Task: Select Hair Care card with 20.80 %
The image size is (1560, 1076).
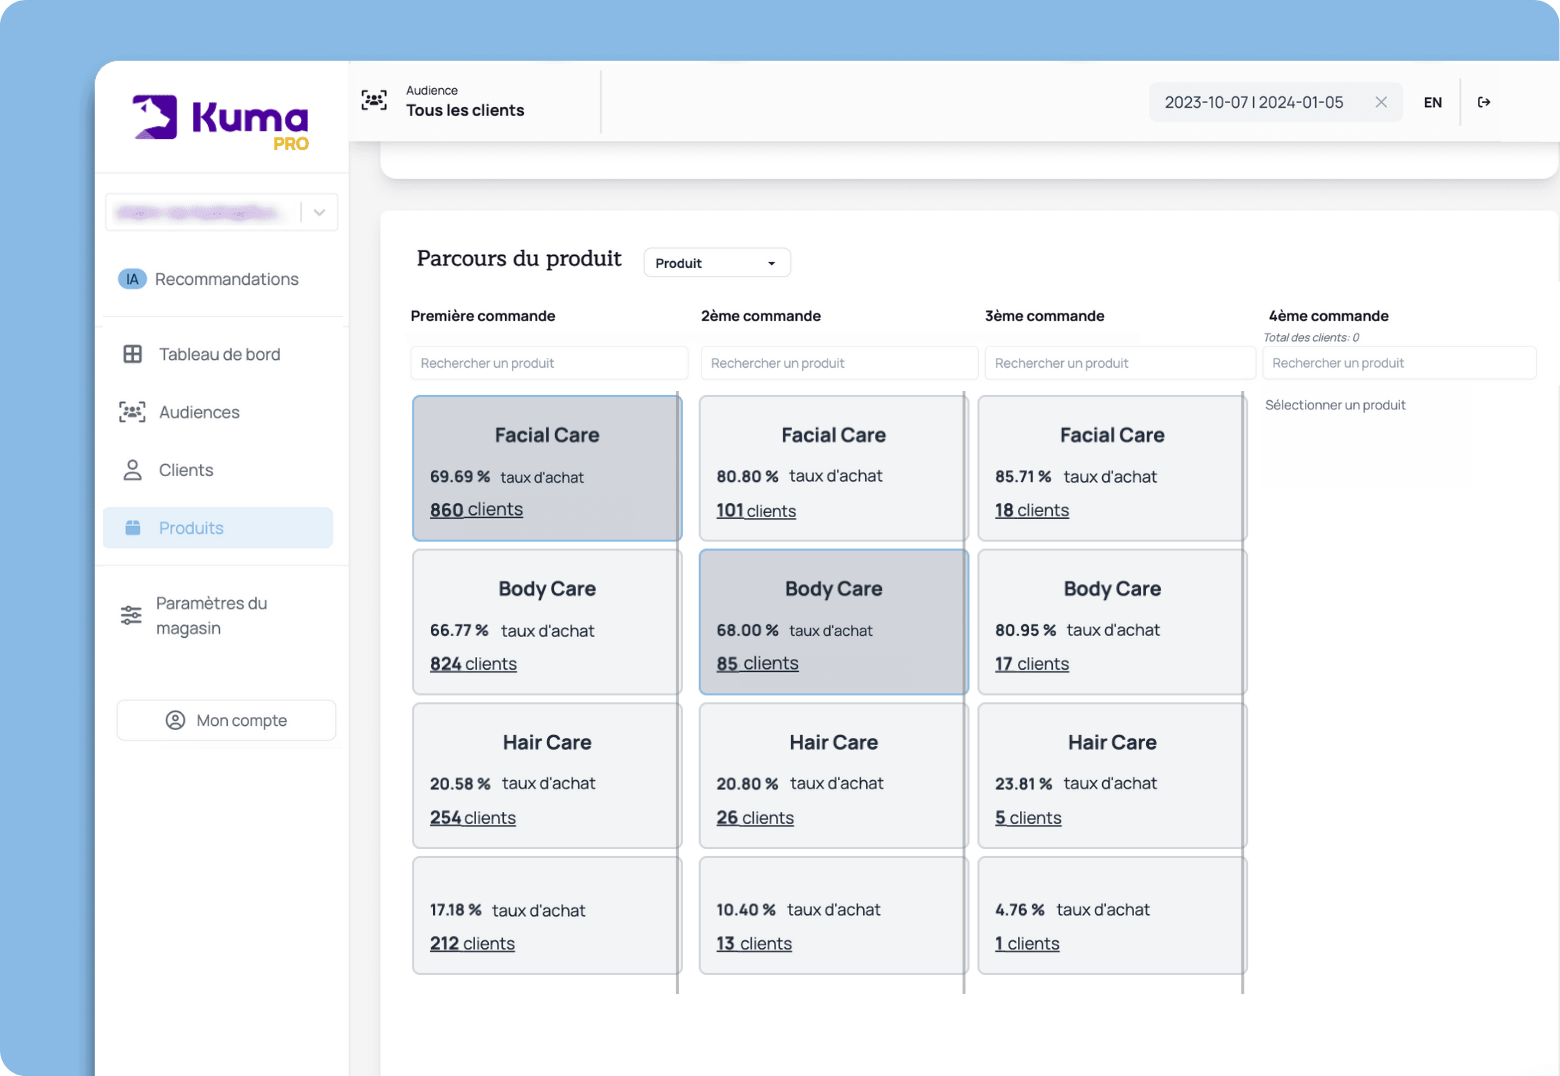Action: [x=833, y=776]
